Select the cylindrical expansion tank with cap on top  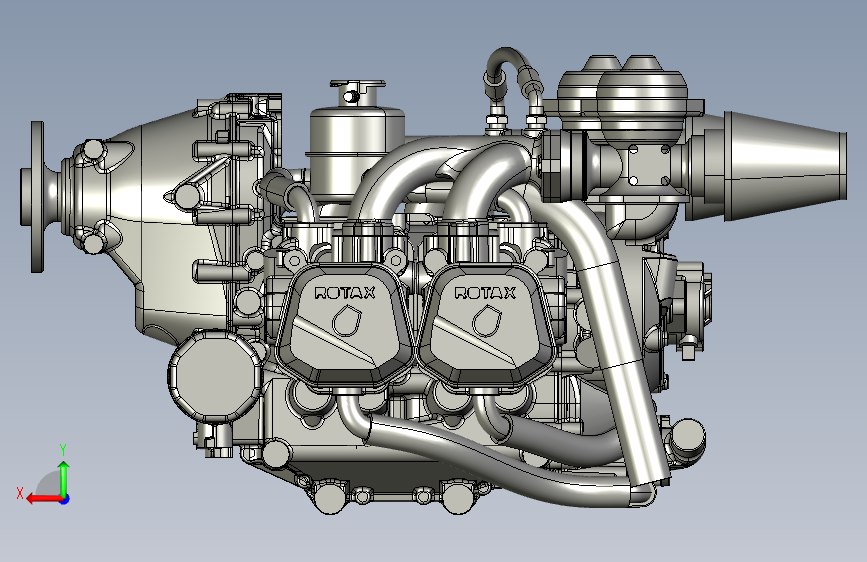(x=357, y=141)
